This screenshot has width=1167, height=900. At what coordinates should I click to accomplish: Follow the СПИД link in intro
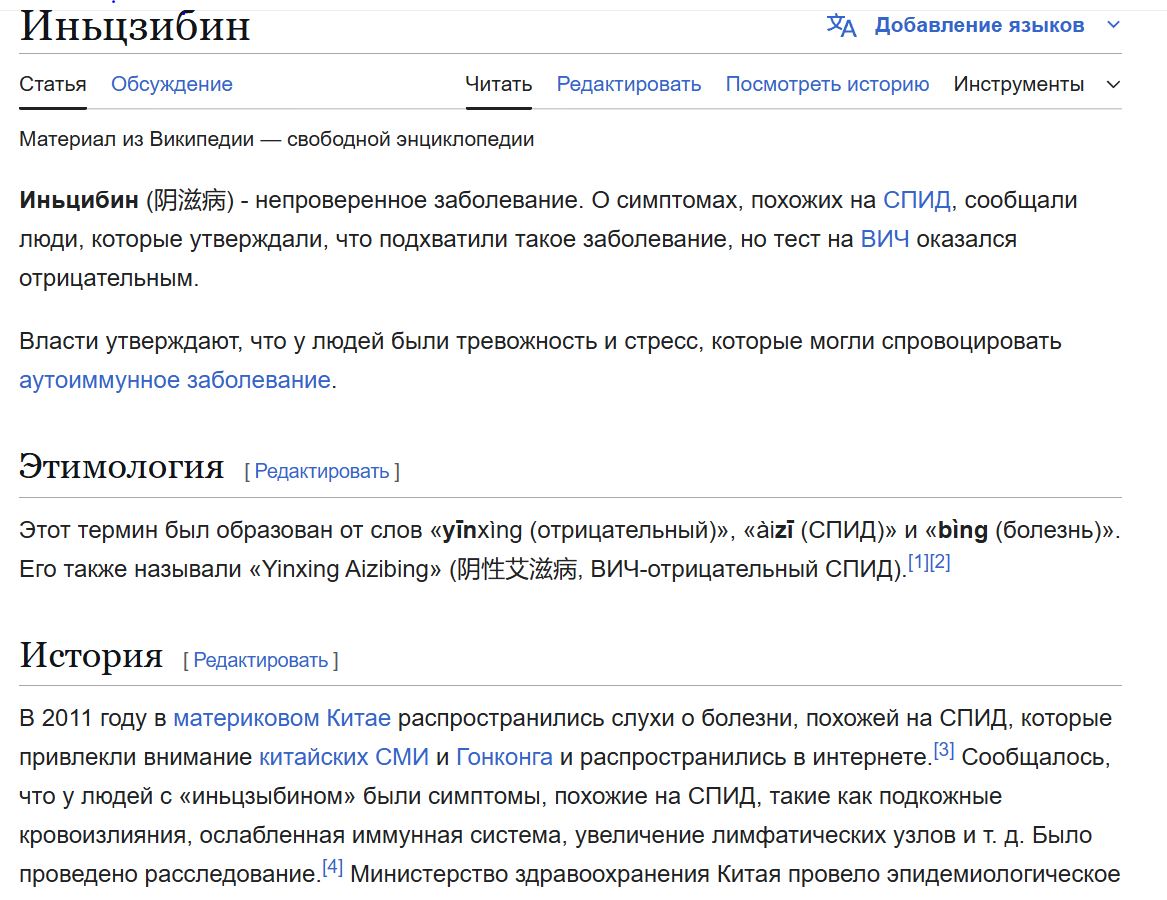pyautogui.click(x=917, y=200)
